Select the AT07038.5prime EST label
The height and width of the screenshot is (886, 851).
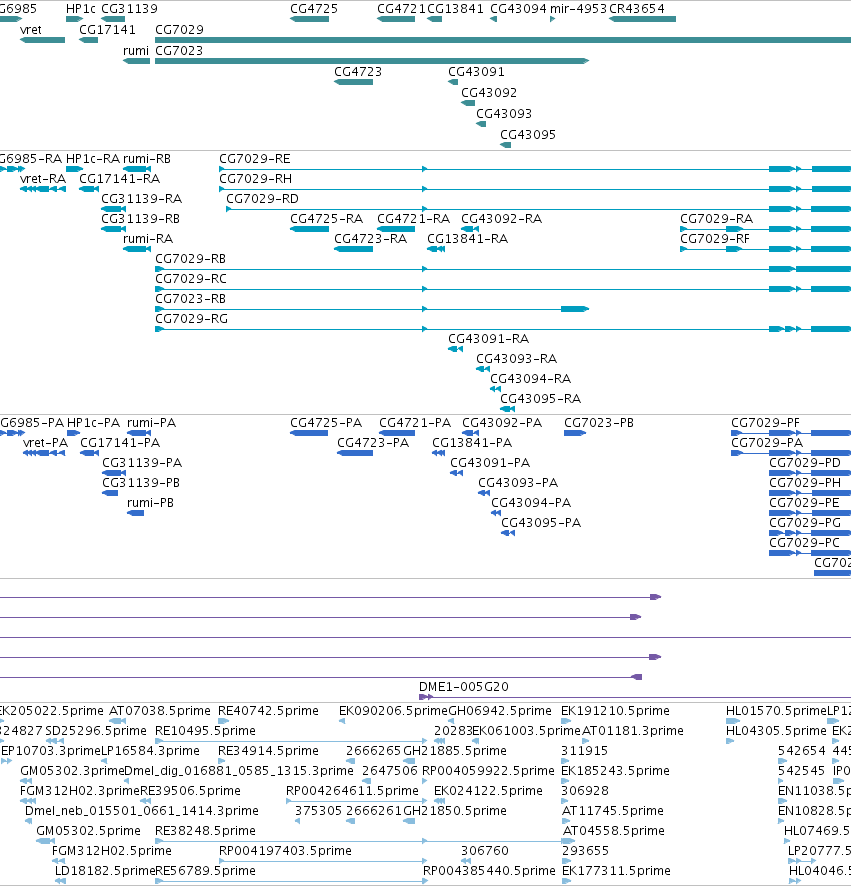click(160, 711)
